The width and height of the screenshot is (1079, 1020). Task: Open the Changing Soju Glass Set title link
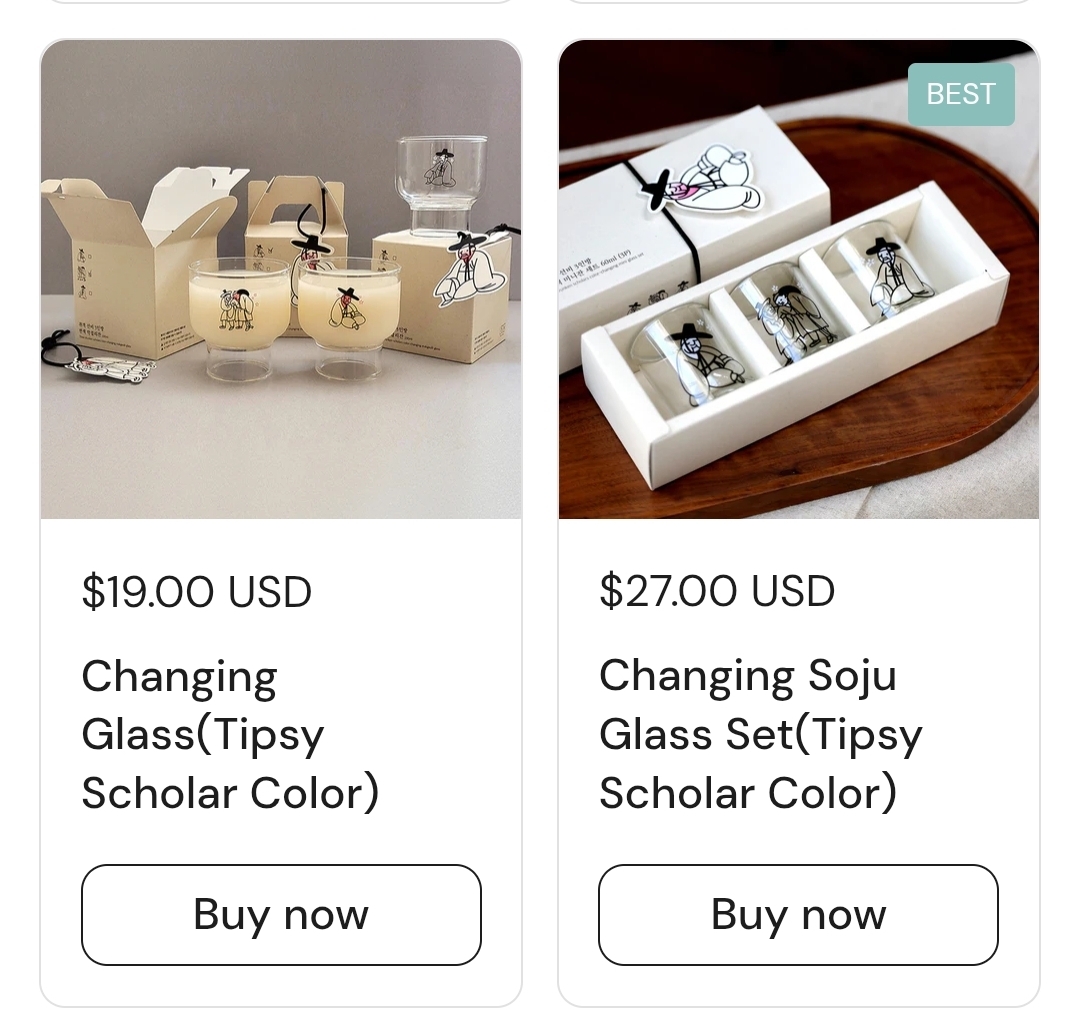[760, 735]
